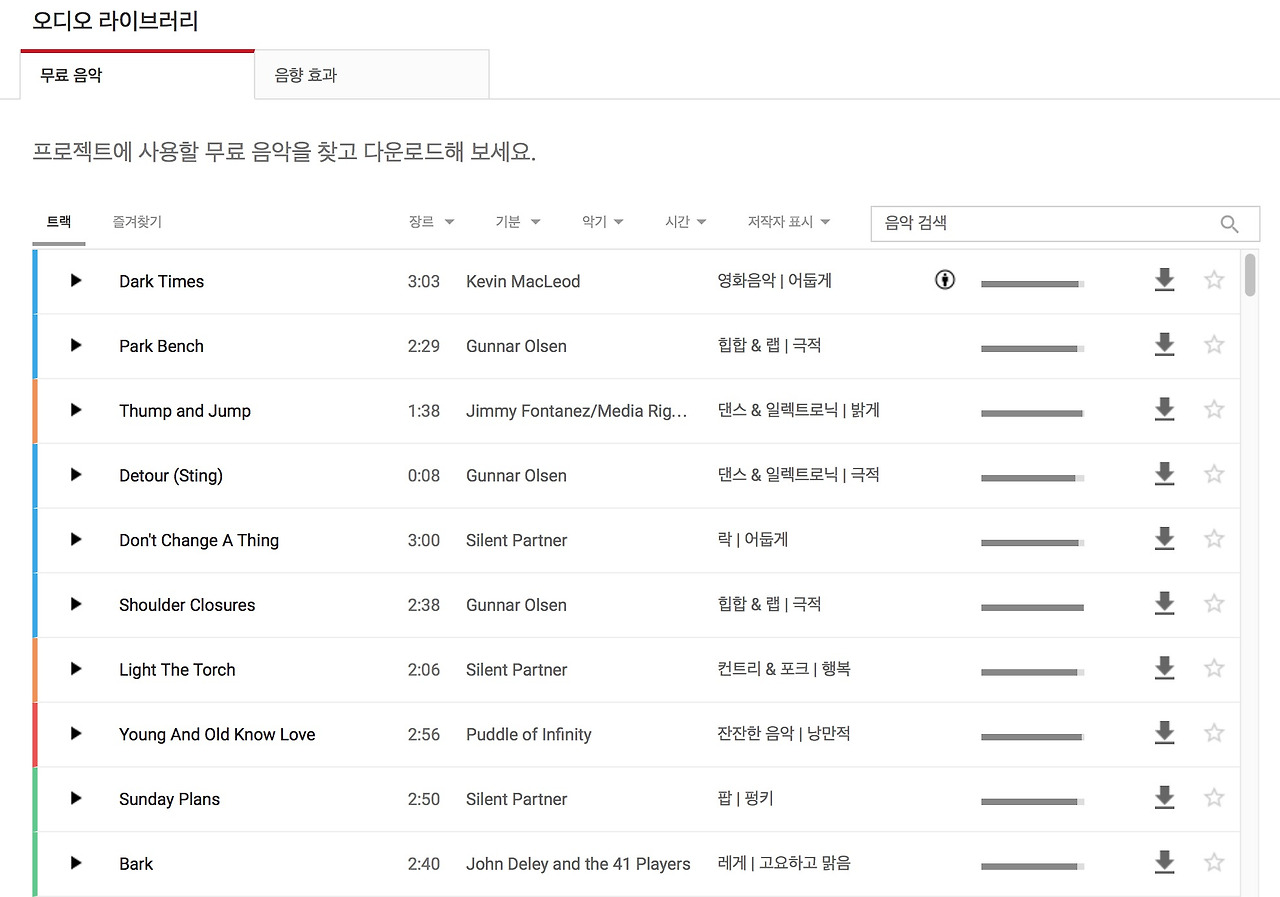Screen dimensions: 1280x897
Task: Star the Bark track
Action: (x=1214, y=862)
